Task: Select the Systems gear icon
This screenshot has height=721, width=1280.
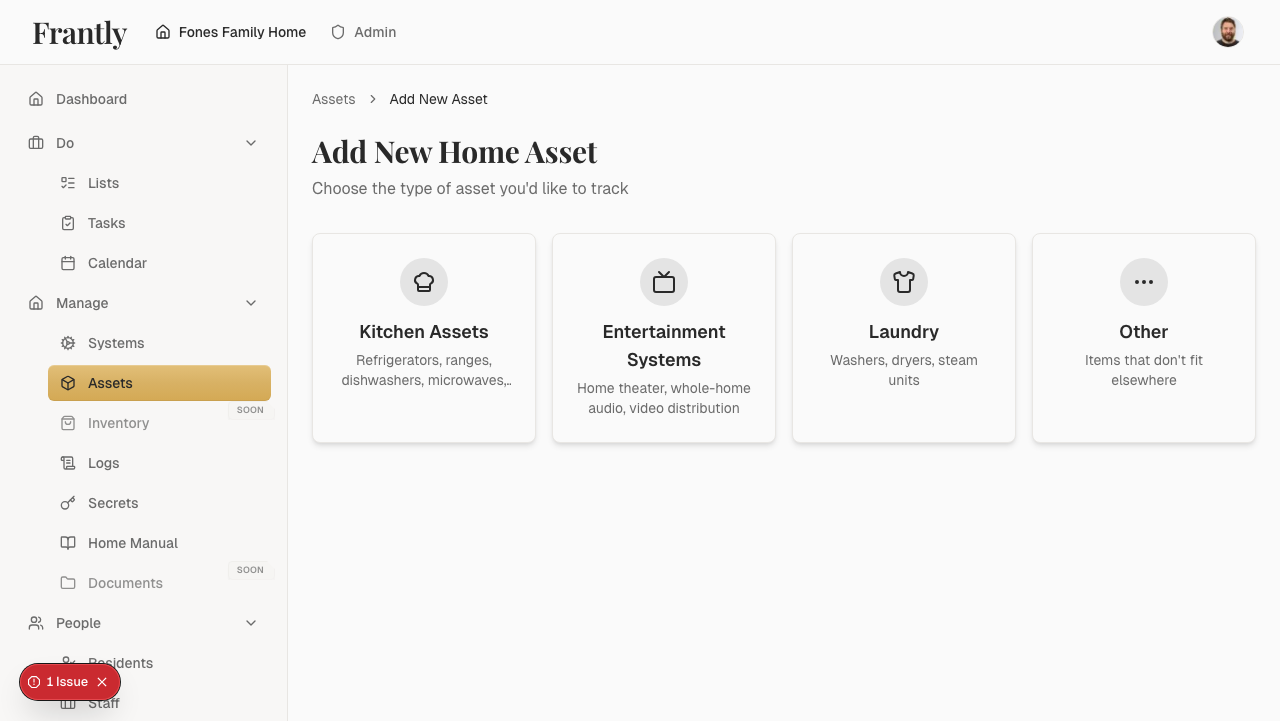Action: [68, 343]
